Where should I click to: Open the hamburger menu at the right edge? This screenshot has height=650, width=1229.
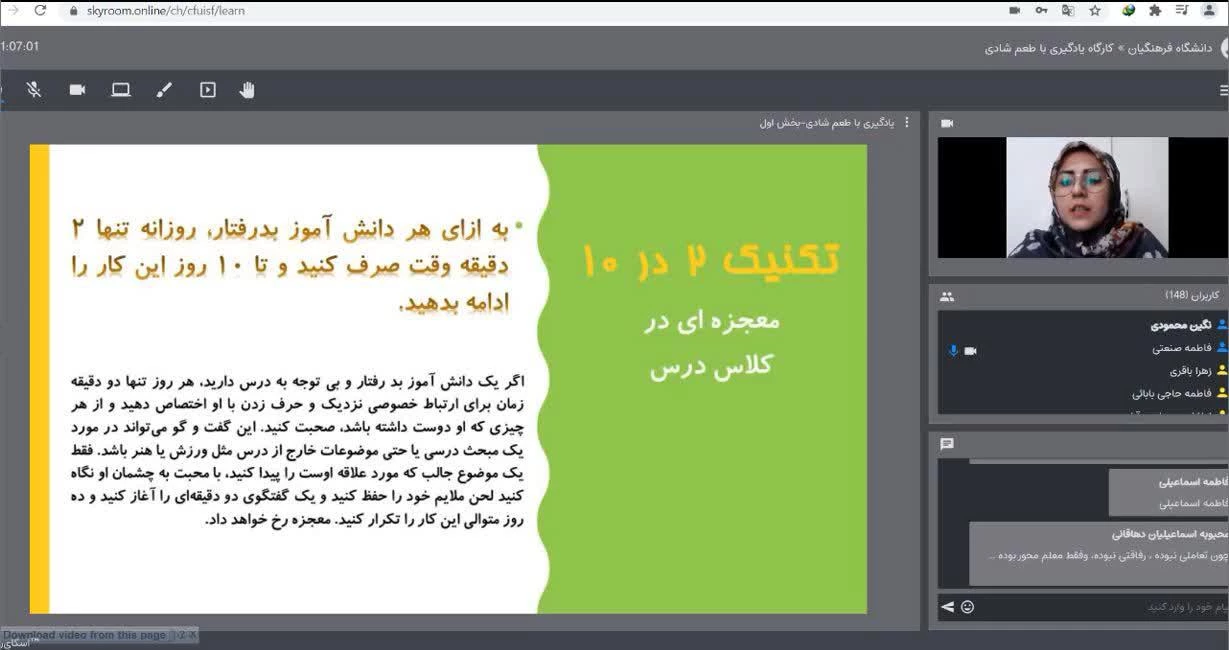(1223, 90)
